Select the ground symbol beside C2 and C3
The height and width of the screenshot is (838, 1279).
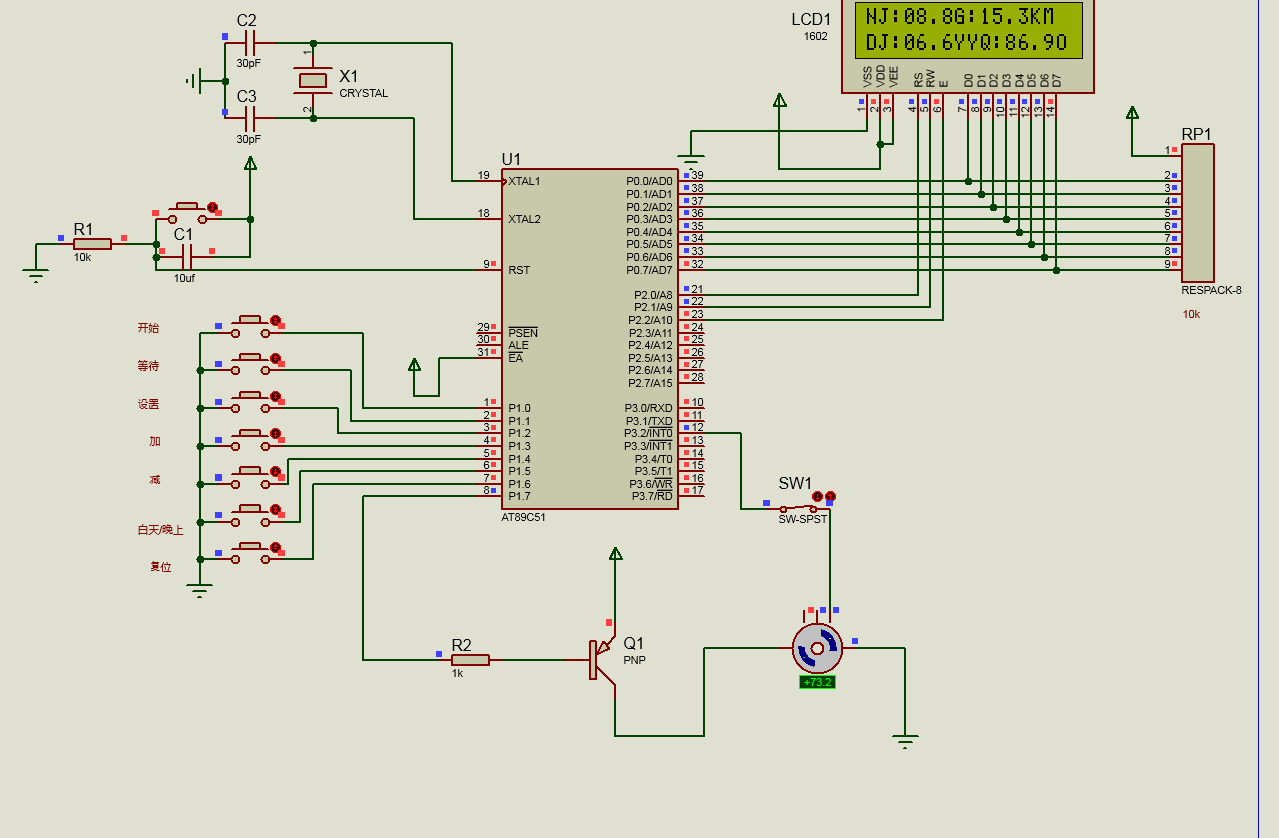coord(195,80)
